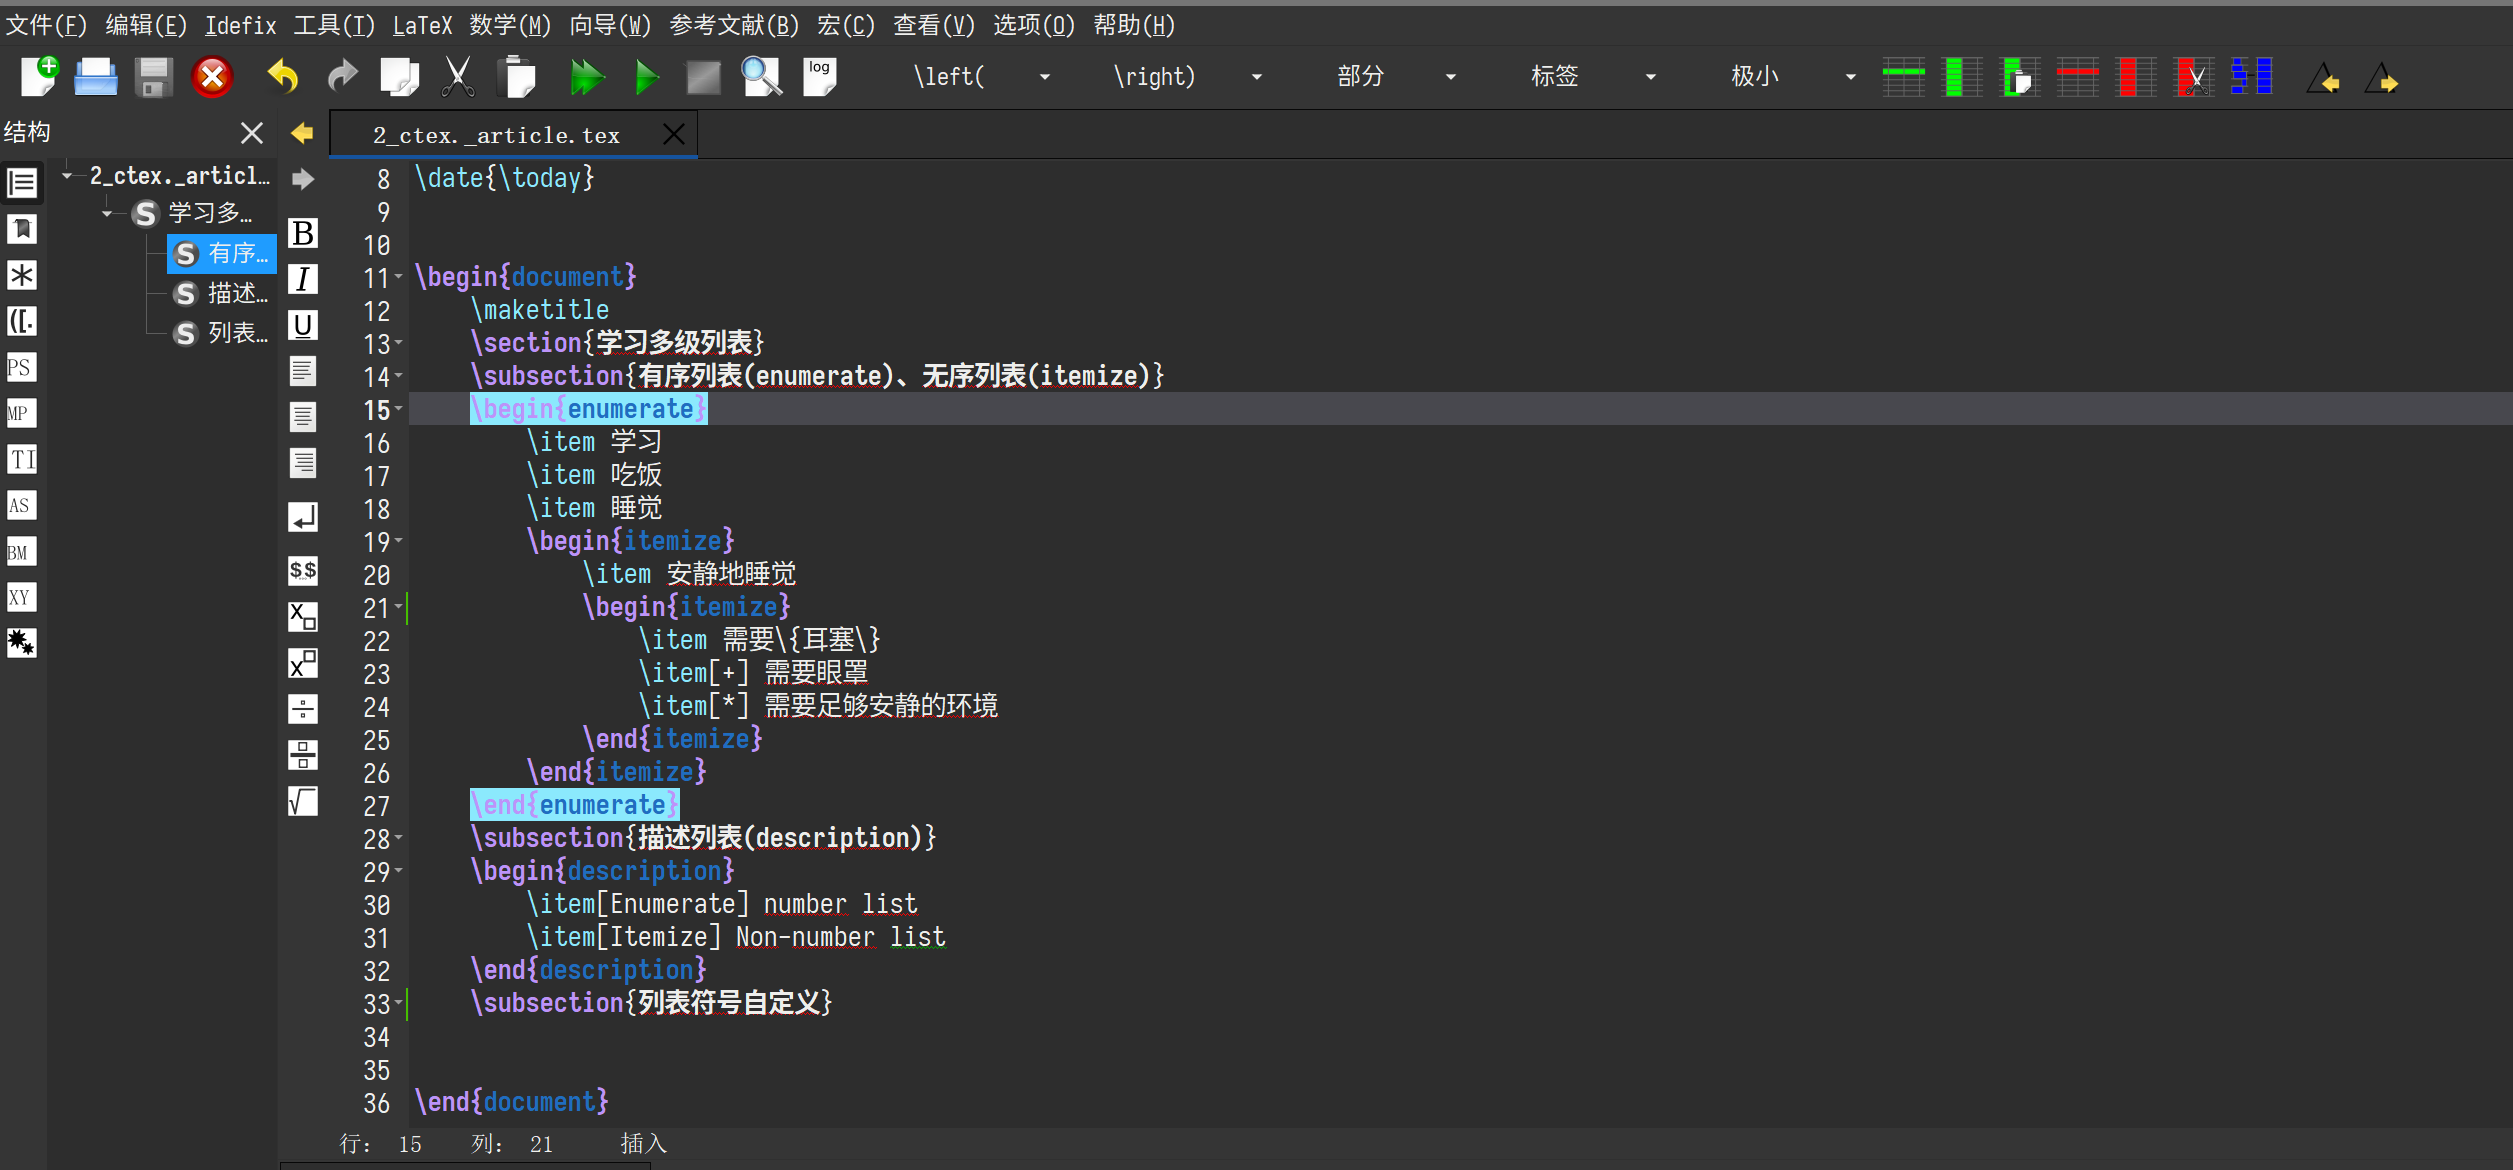Image resolution: width=2513 pixels, height=1170 pixels.
Task: Fold the document block at line 11
Action: tap(399, 277)
